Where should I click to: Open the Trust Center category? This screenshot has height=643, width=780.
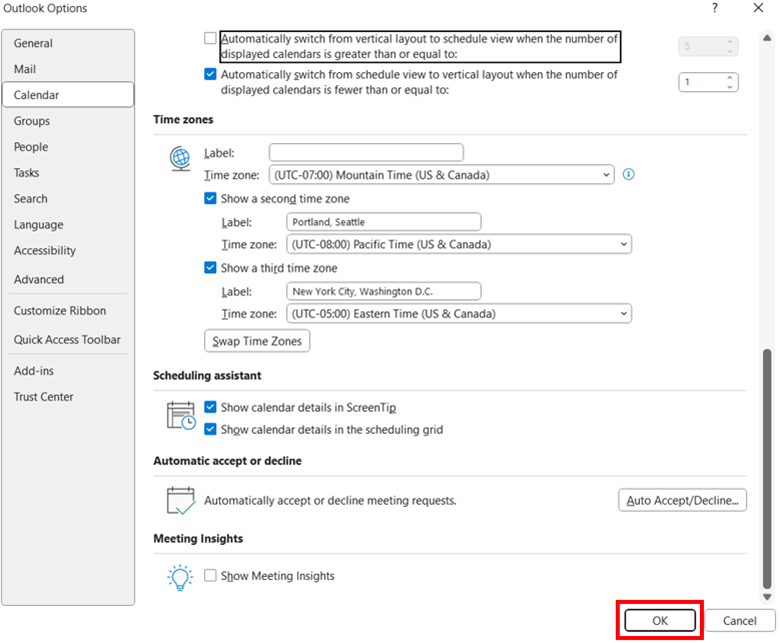(x=68, y=397)
